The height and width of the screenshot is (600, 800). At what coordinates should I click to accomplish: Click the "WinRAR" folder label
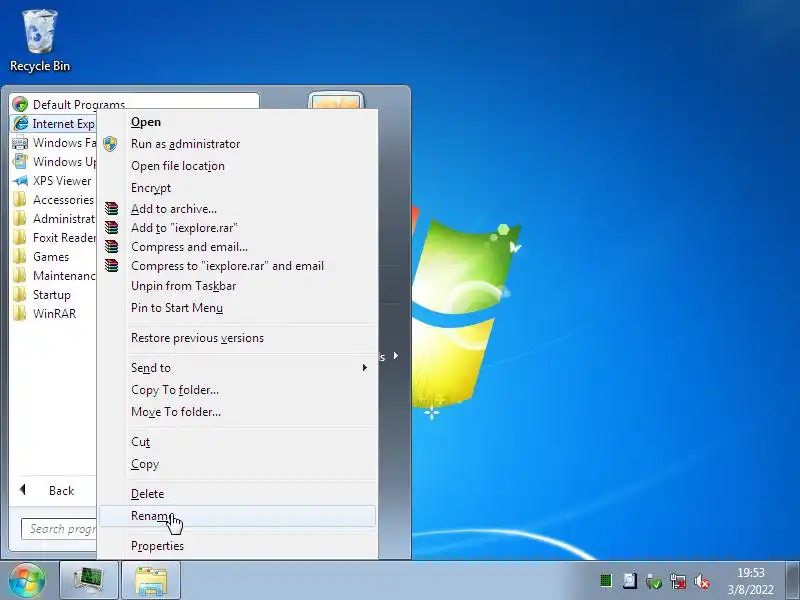(55, 314)
